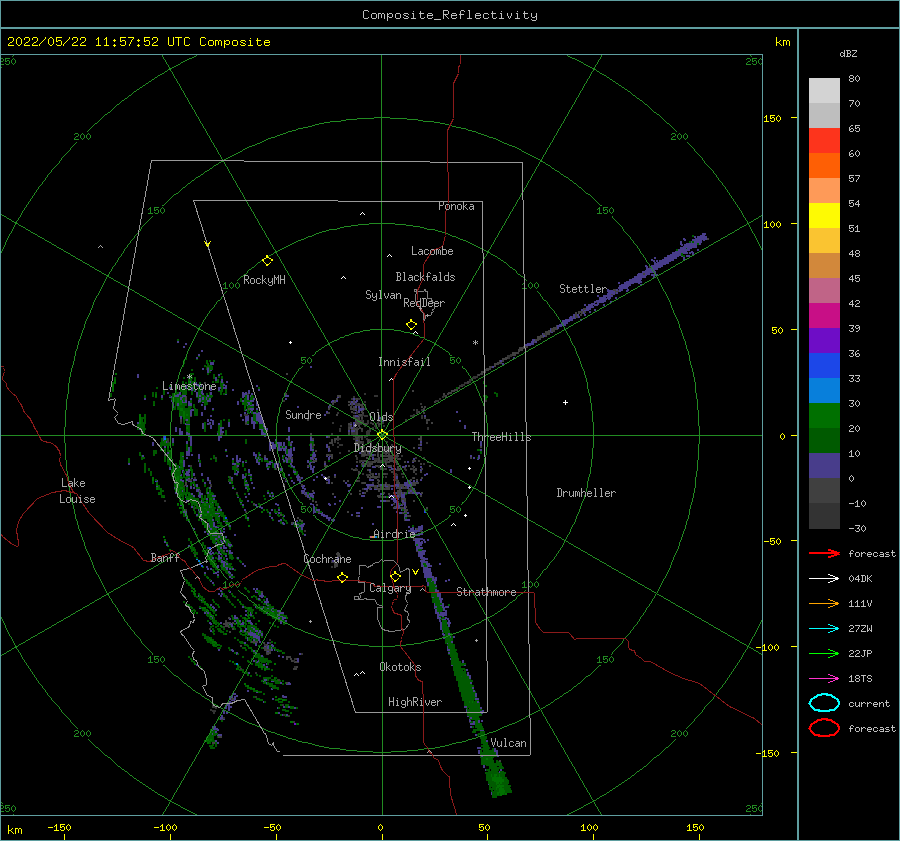This screenshot has width=900, height=841.
Task: Click the yellow 54 dBZ color swatch
Action: (x=824, y=215)
